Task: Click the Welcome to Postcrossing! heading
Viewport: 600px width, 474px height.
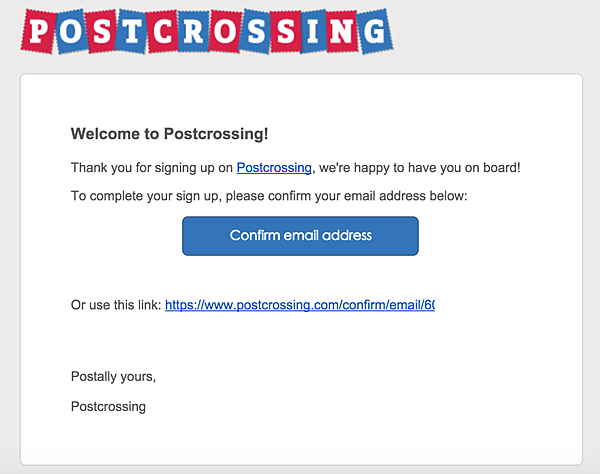Action: tap(170, 134)
